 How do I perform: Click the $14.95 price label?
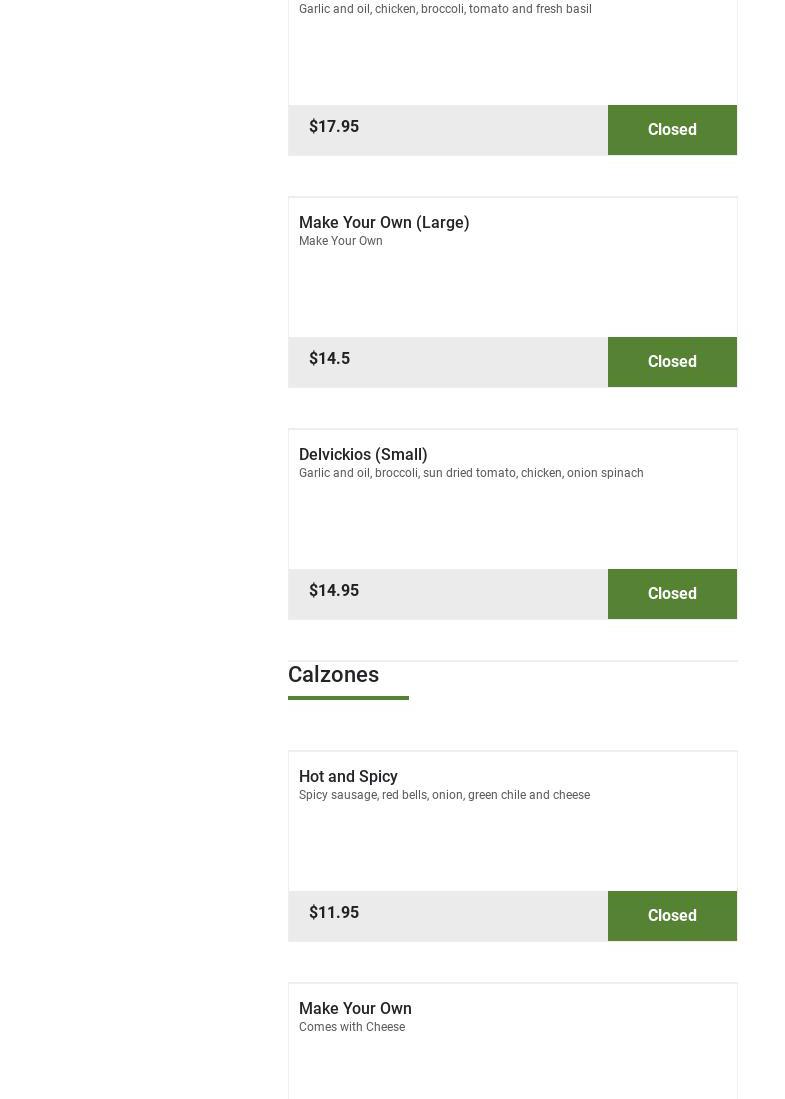(x=334, y=591)
